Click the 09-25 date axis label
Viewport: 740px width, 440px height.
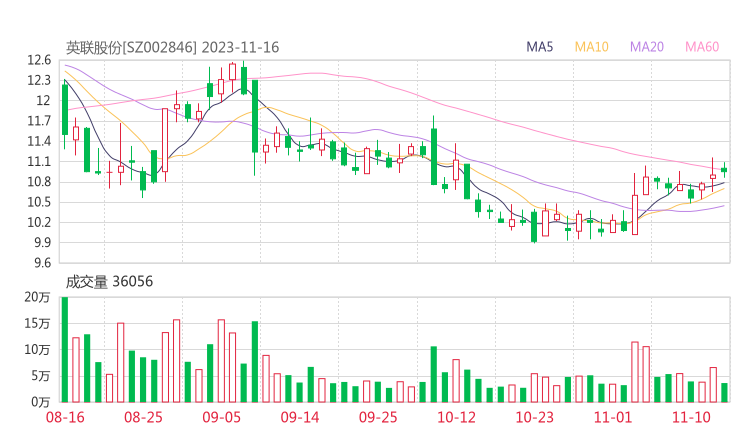click(378, 417)
